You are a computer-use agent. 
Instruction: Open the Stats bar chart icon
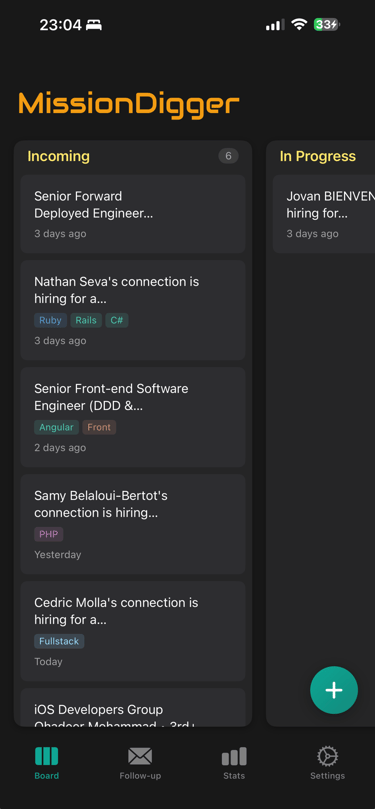(234, 756)
